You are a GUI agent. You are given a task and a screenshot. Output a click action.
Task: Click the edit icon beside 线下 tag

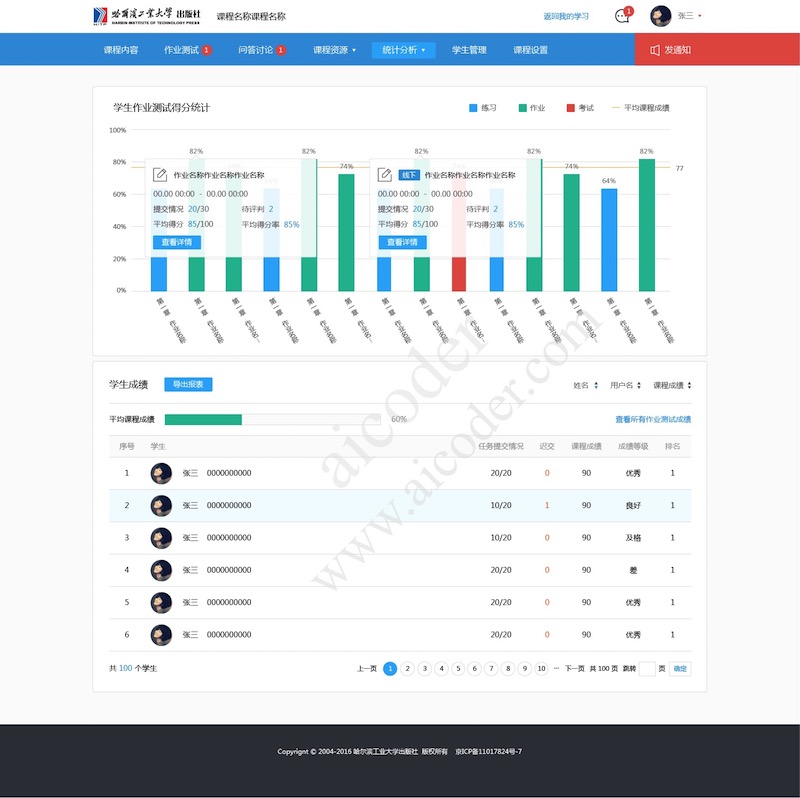(385, 175)
